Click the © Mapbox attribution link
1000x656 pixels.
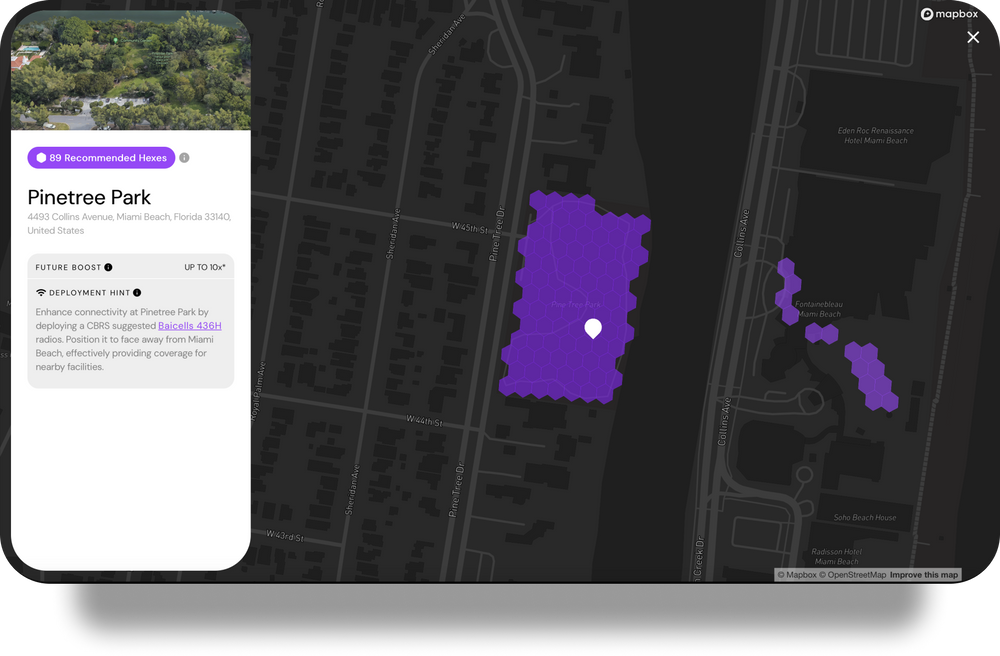pos(798,574)
